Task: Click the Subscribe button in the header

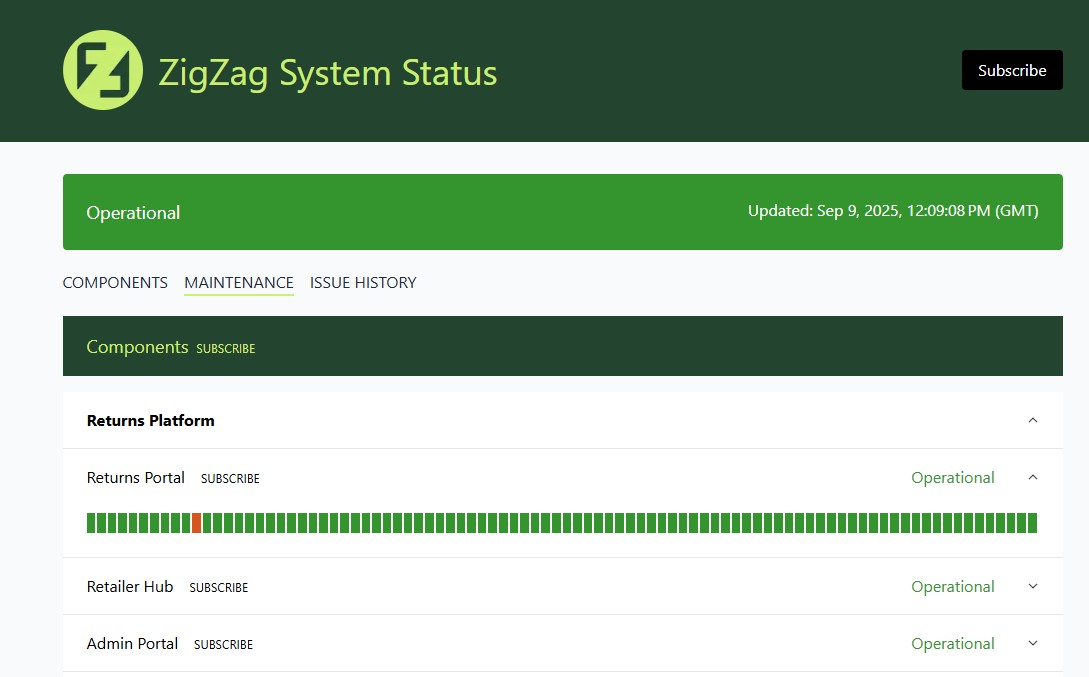Action: [x=1011, y=70]
